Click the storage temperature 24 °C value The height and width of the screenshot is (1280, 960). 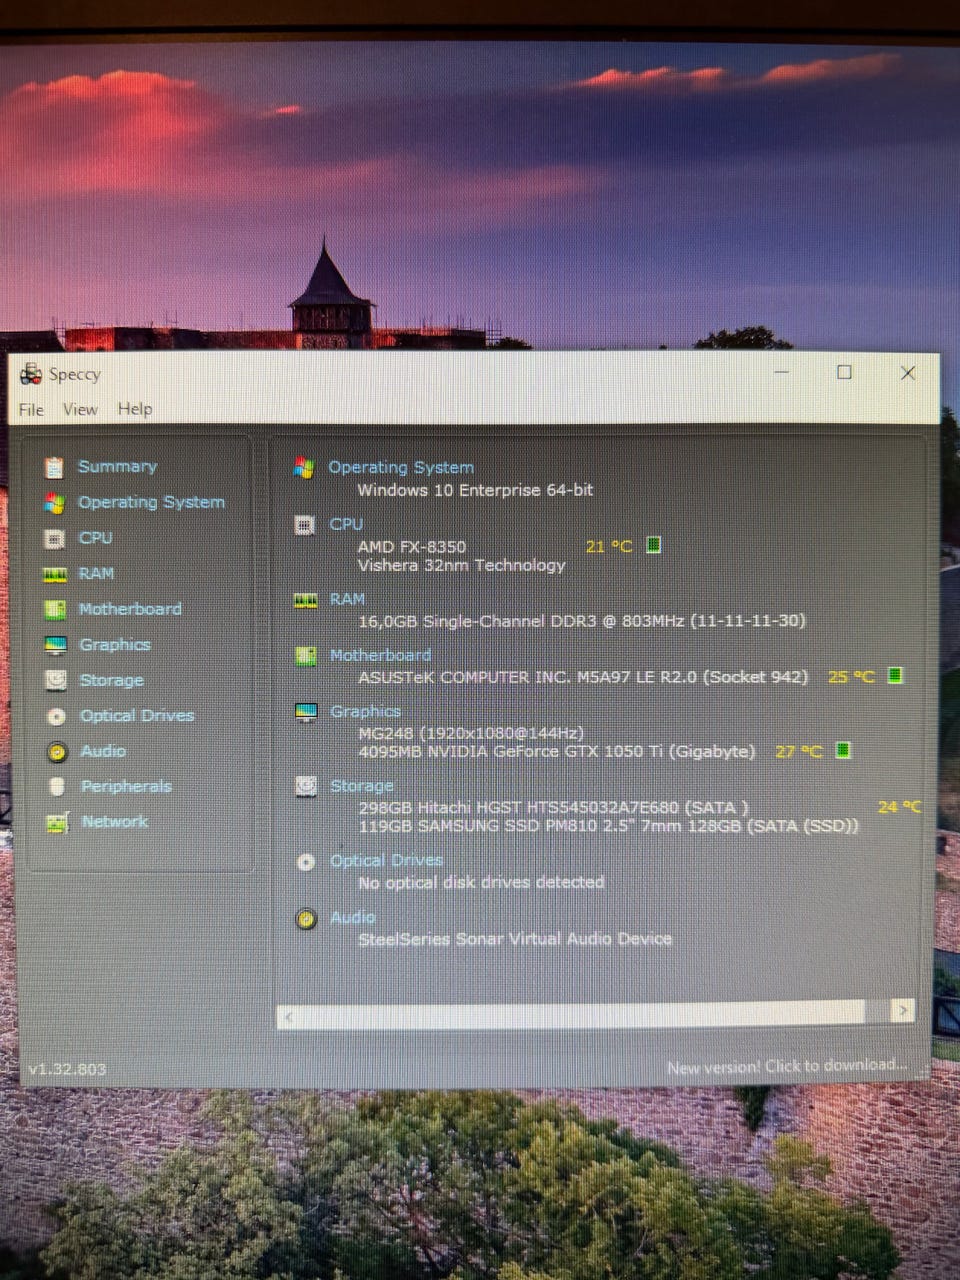(x=900, y=806)
